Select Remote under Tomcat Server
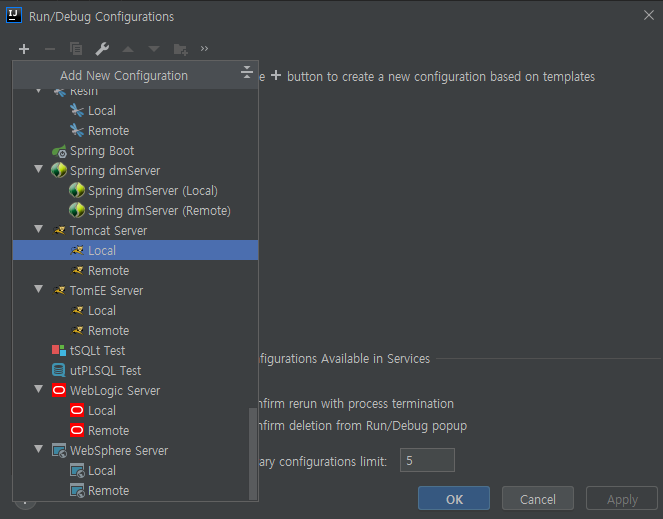The height and width of the screenshot is (519, 663). point(108,271)
